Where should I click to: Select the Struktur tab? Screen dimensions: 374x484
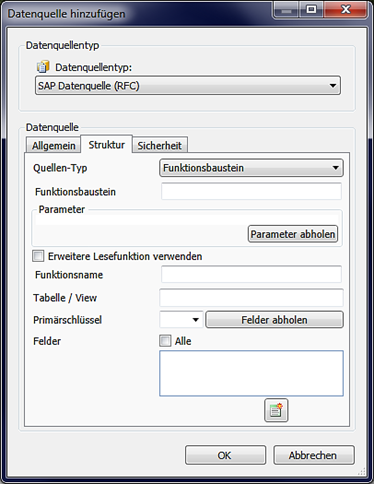click(107, 145)
